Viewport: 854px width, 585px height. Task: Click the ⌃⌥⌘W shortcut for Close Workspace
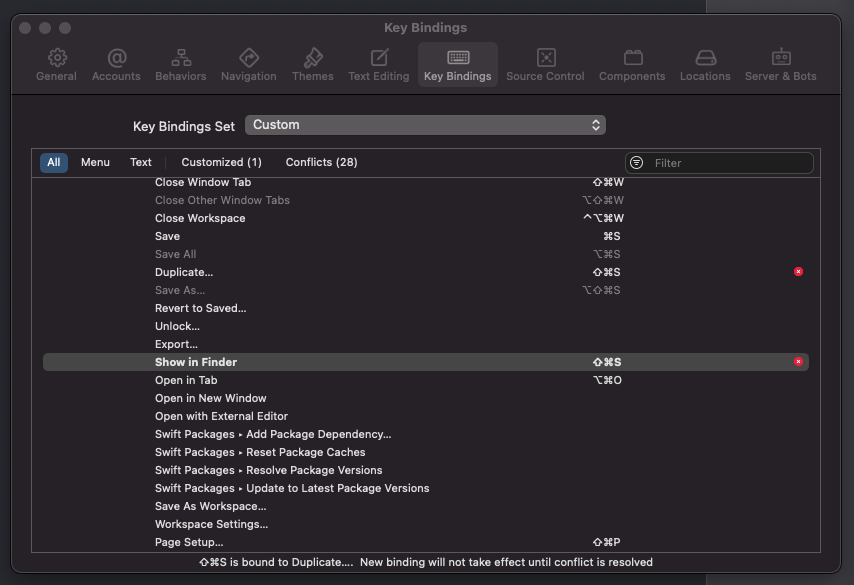[x=603, y=218]
